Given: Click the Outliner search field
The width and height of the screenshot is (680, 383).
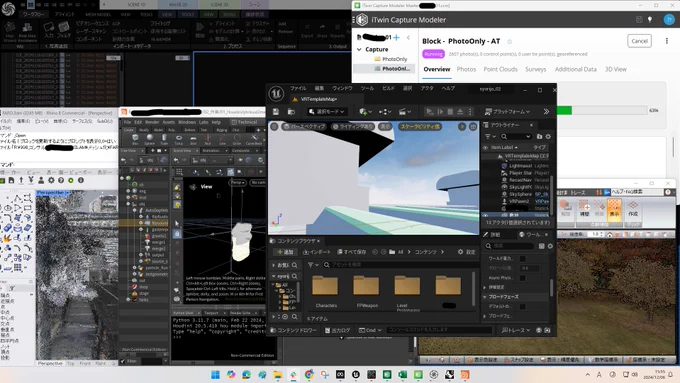Looking at the screenshot, I should [x=515, y=137].
